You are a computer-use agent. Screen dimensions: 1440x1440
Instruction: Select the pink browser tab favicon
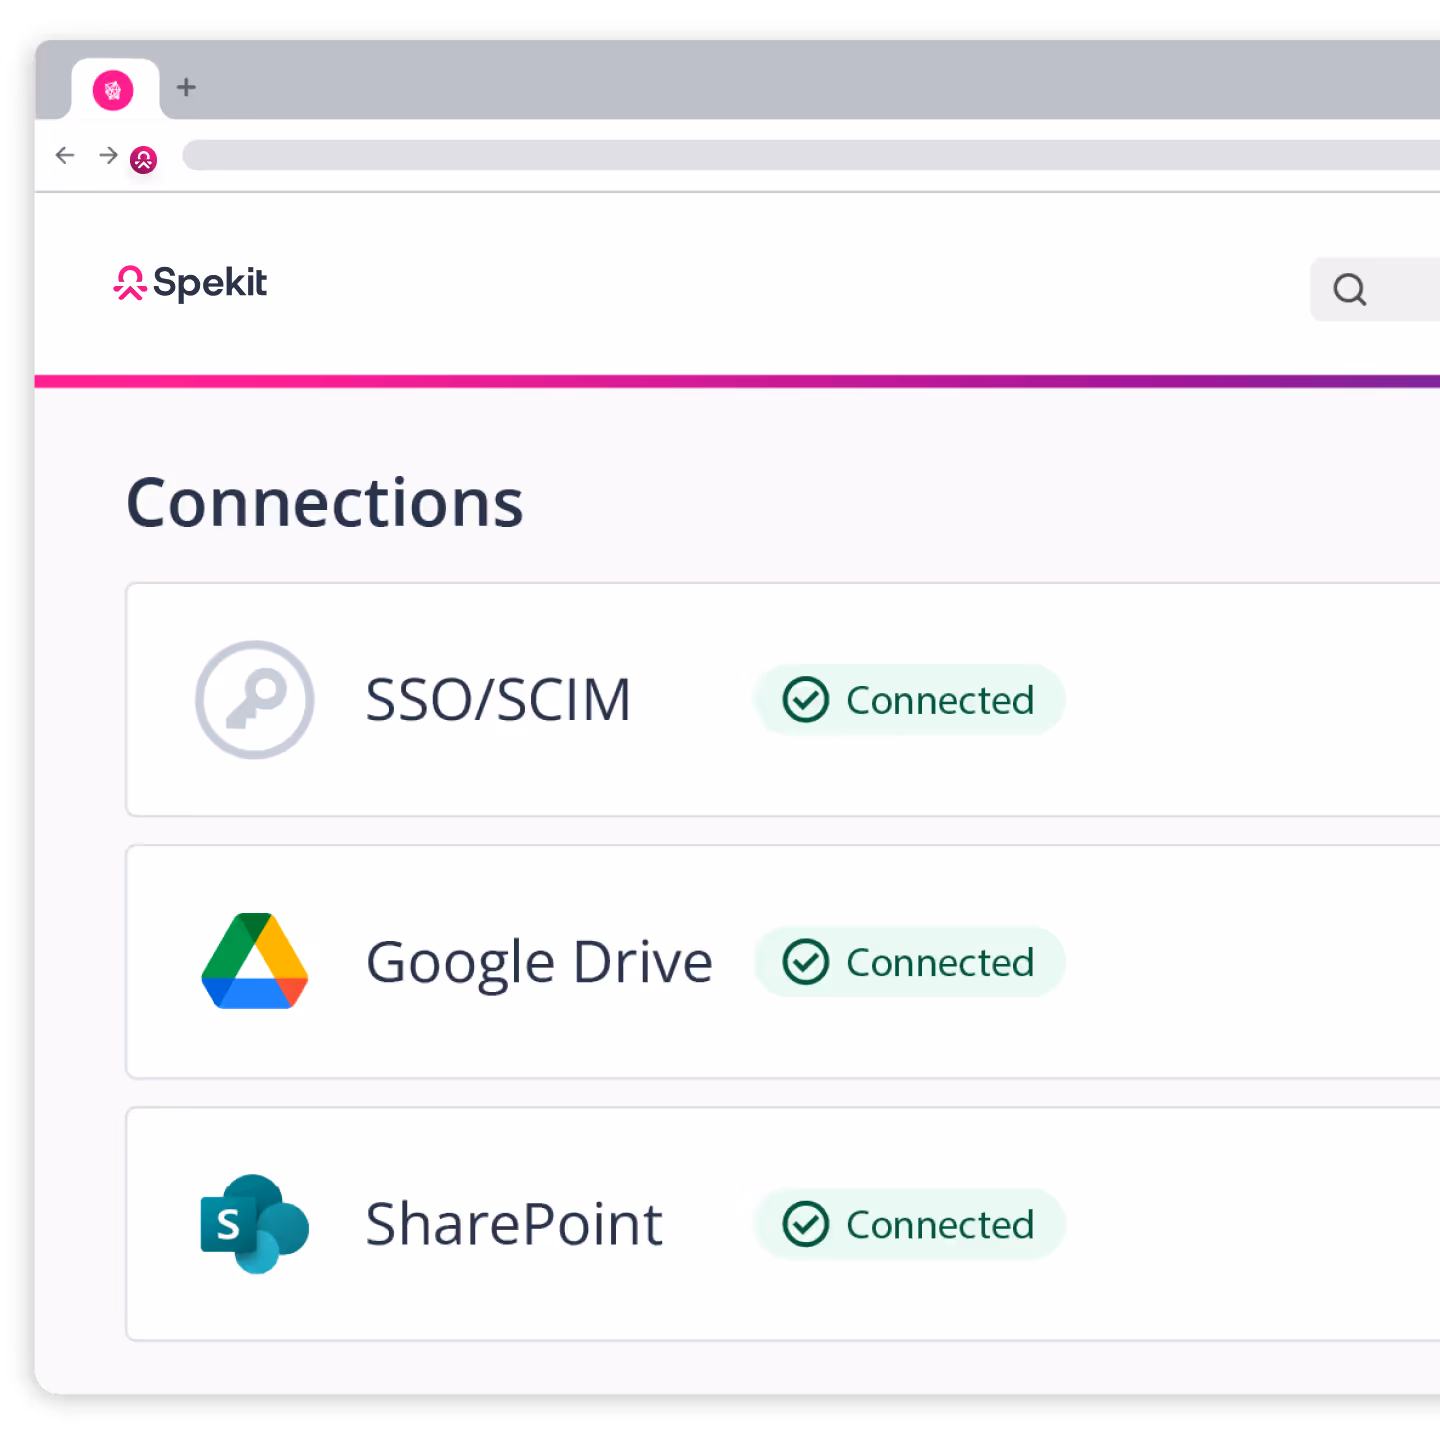[113, 91]
